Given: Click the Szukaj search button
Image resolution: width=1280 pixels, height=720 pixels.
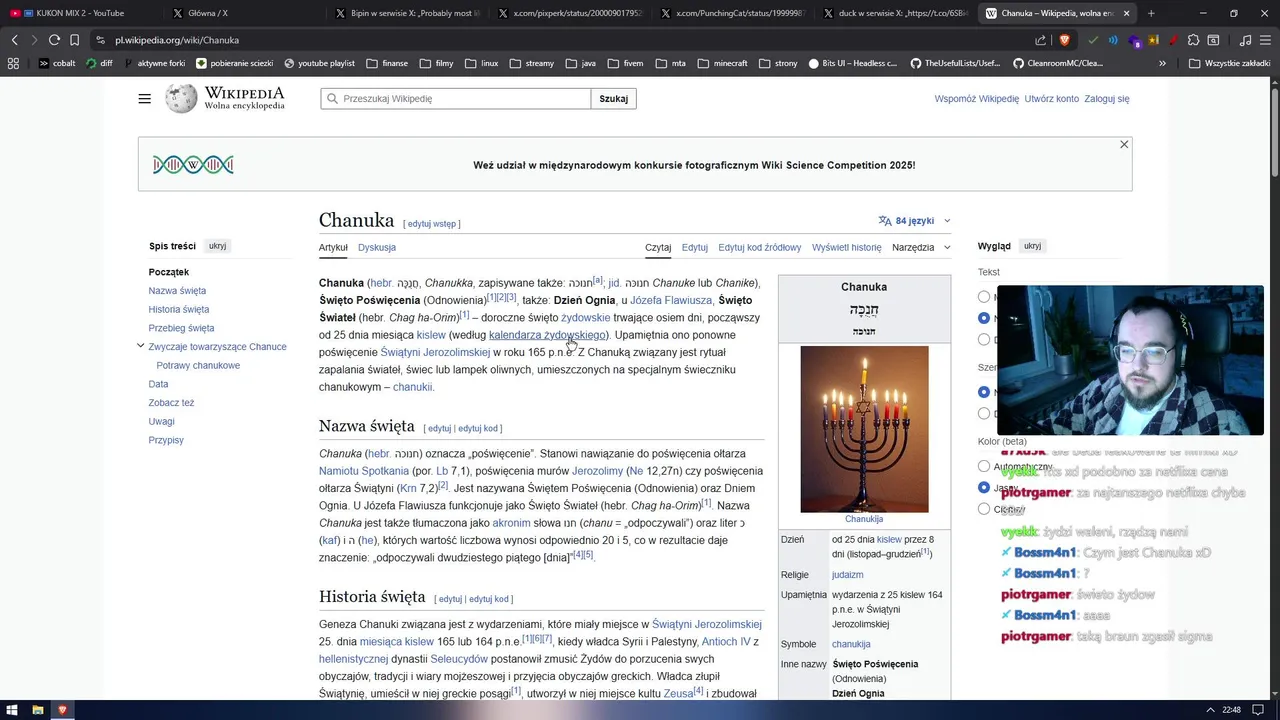Looking at the screenshot, I should [x=614, y=99].
